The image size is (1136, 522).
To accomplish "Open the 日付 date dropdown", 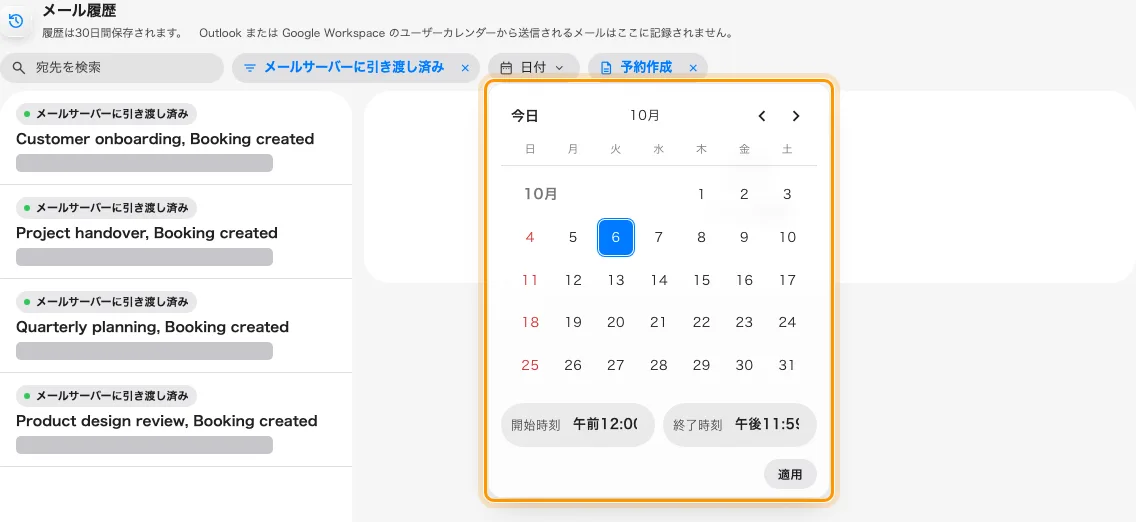I will [x=533, y=68].
